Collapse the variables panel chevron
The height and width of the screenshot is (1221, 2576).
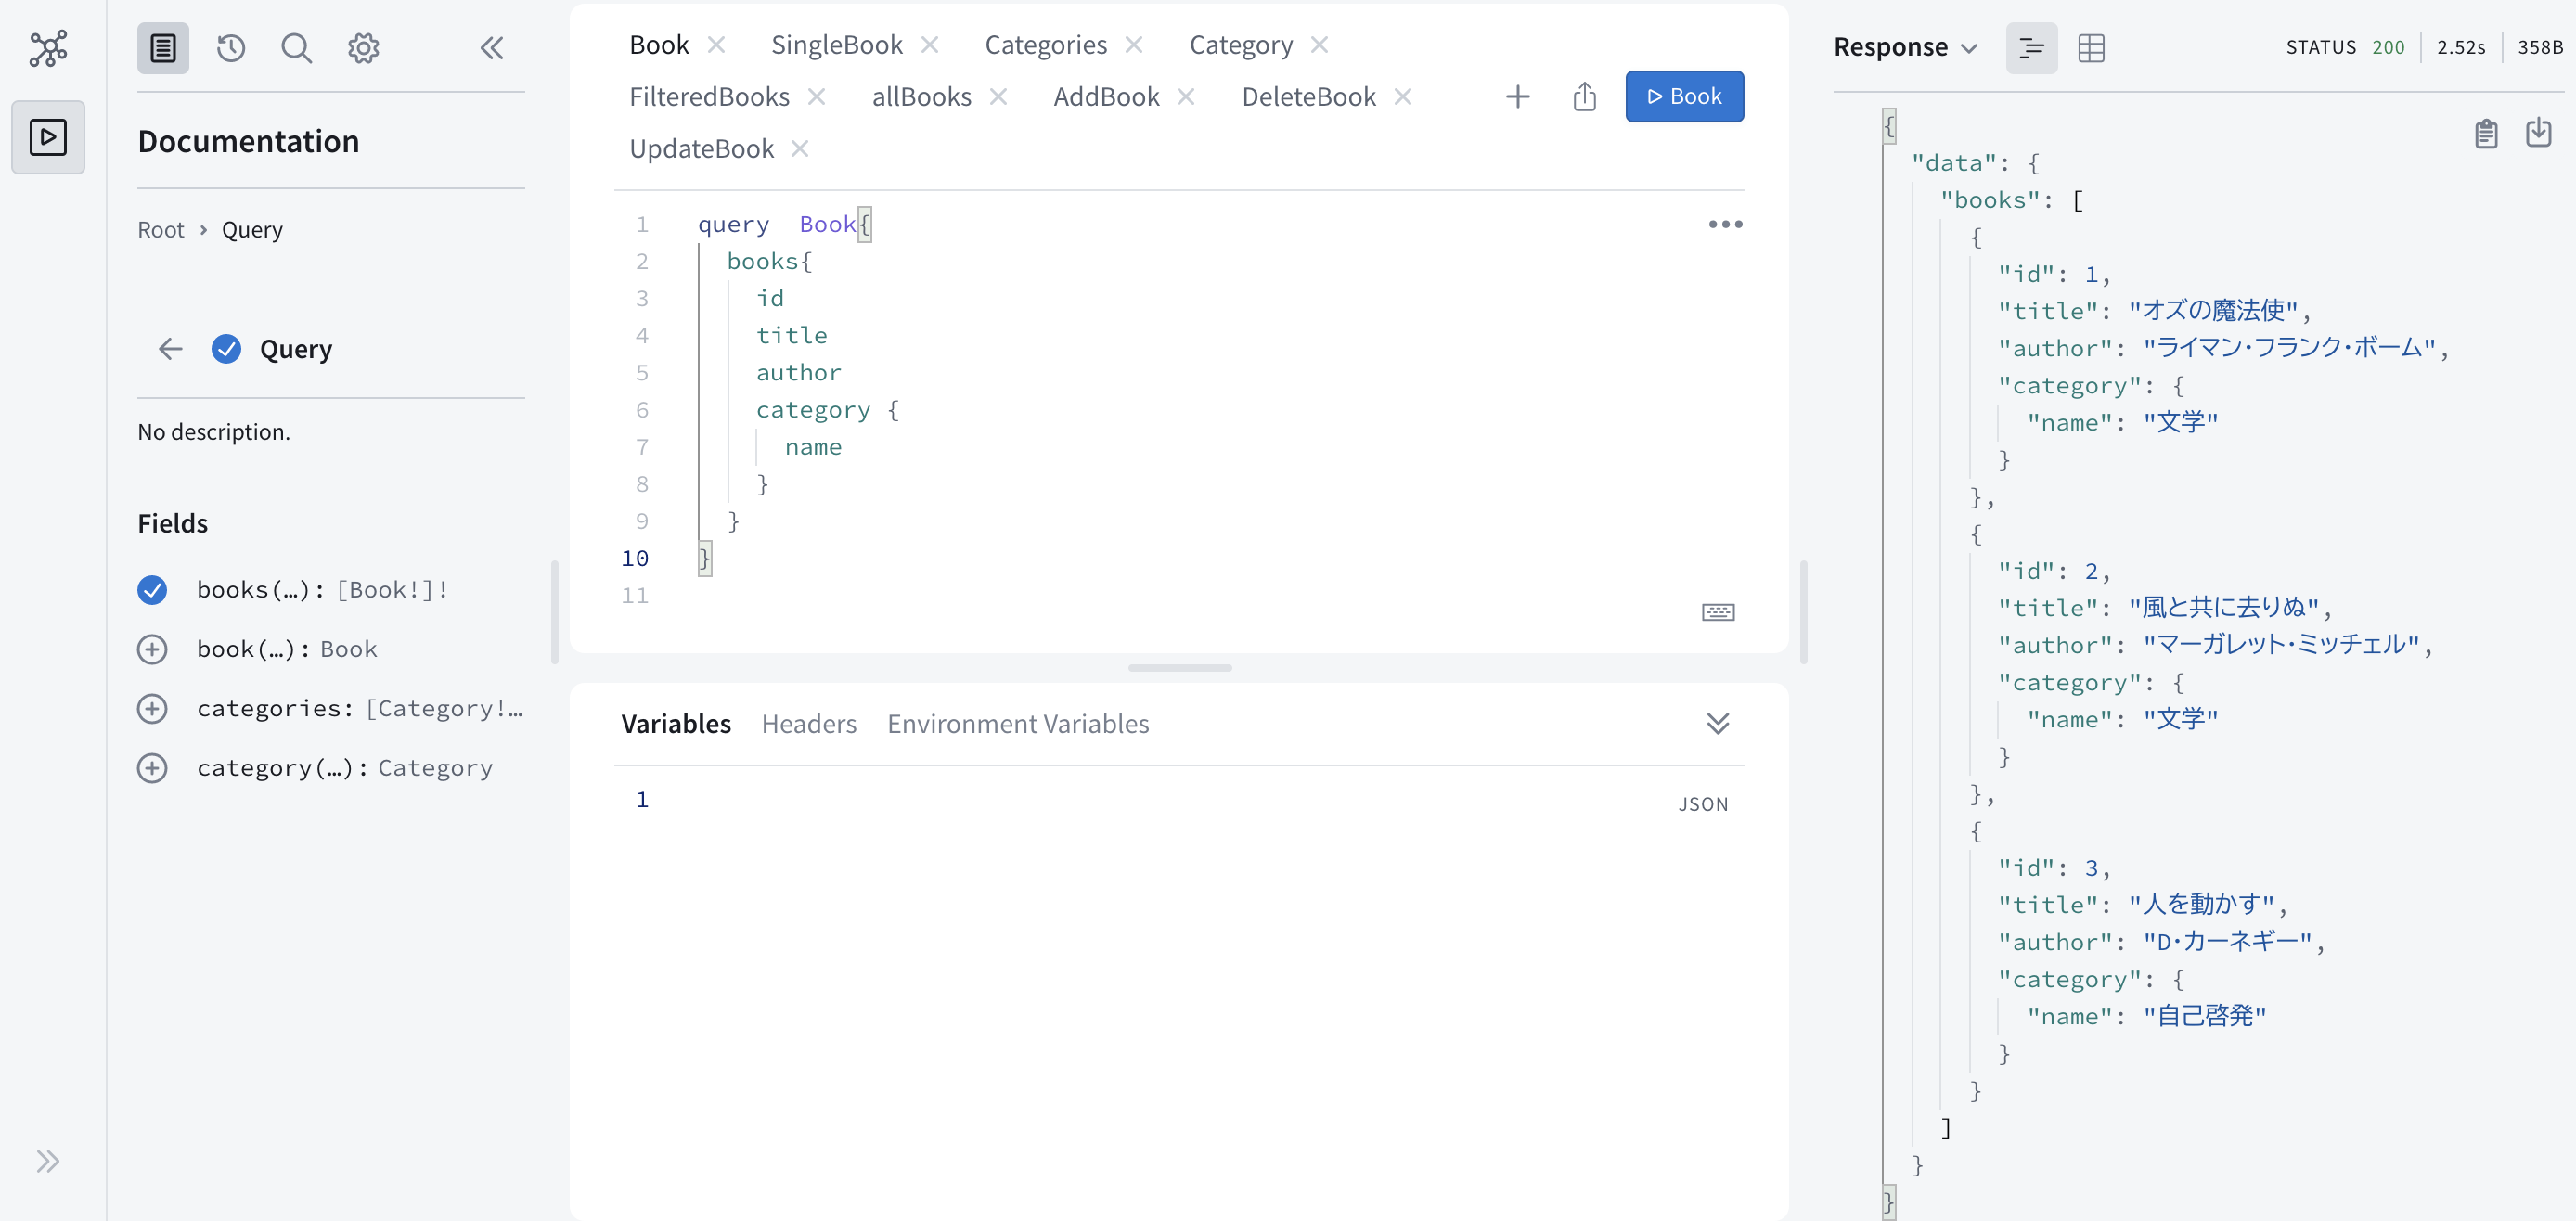(x=1717, y=722)
